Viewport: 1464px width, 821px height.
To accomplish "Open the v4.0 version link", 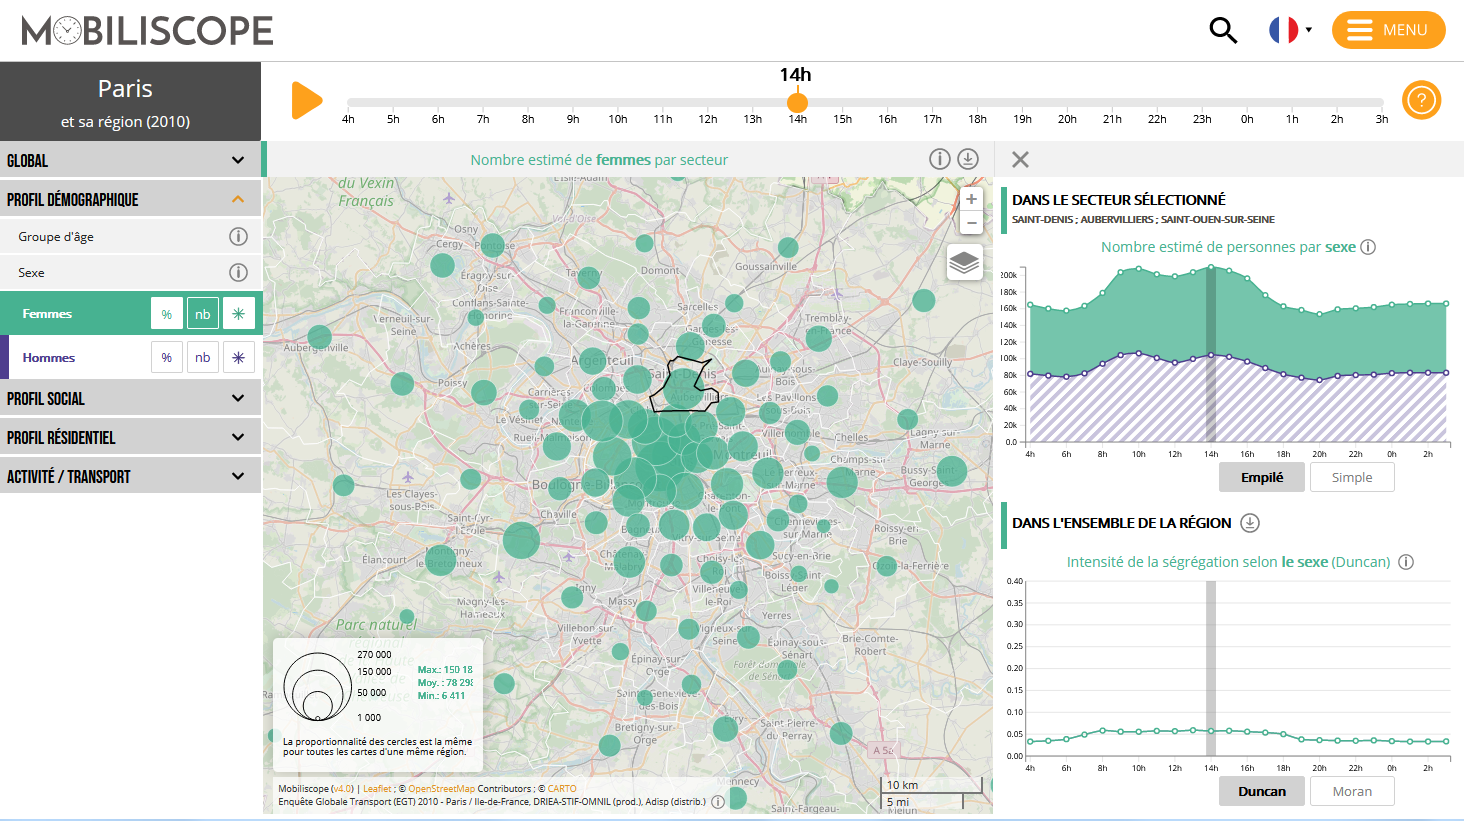I will click(x=342, y=789).
